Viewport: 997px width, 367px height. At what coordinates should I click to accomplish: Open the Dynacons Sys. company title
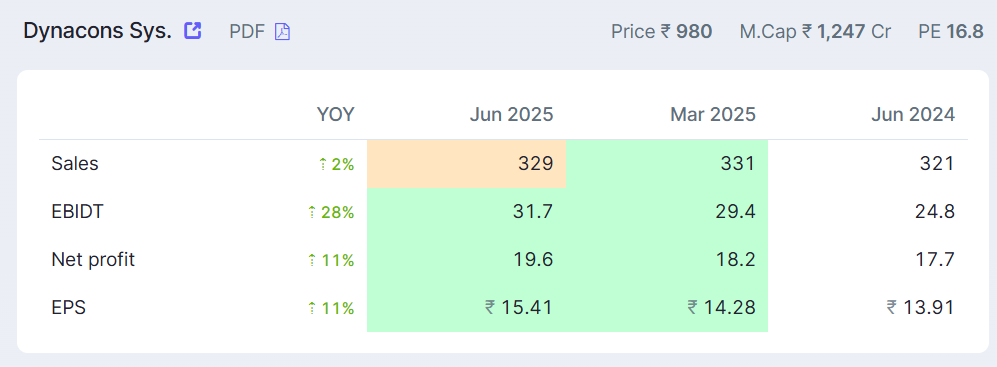pos(97,31)
